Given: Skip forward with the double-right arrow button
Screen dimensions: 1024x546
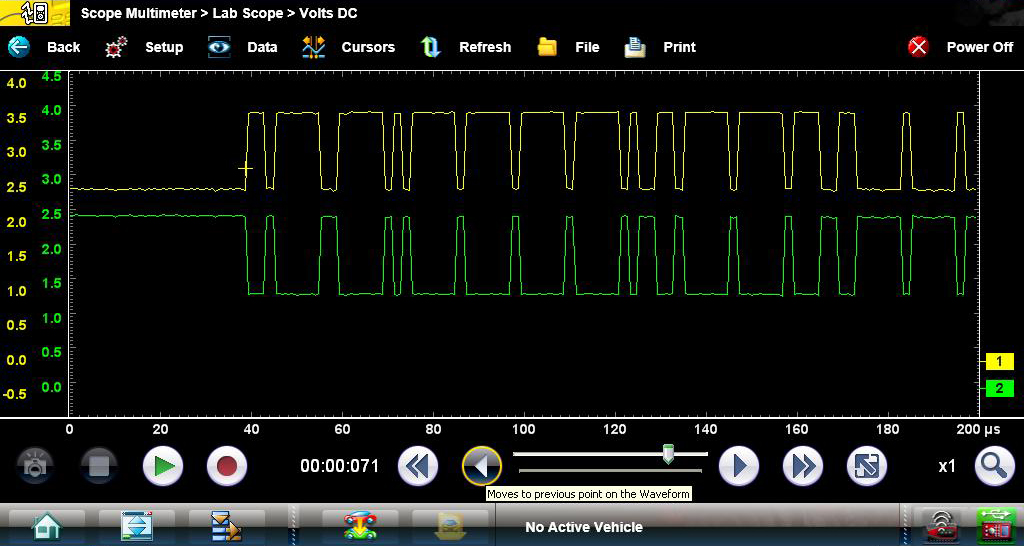Looking at the screenshot, I should click(x=801, y=466).
